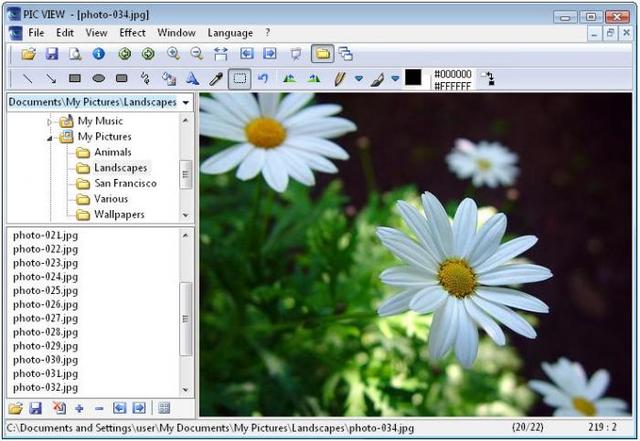Collapse the My Pictures tree node
Viewport: 640px width, 441px height.
pos(49,138)
